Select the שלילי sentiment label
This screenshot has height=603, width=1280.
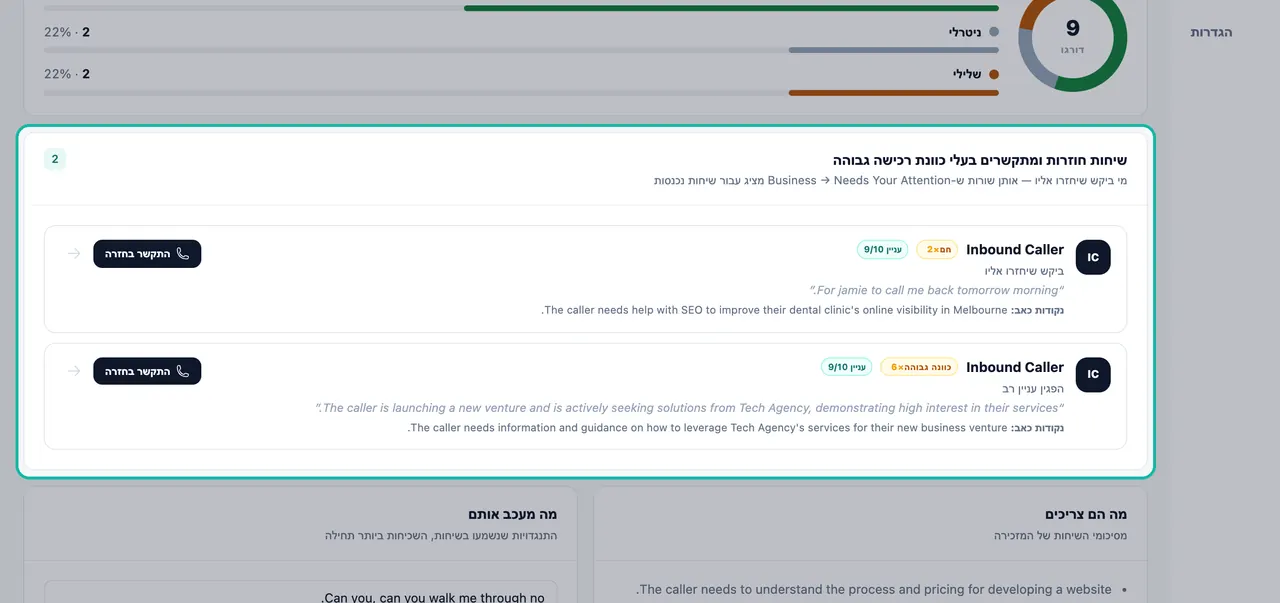967,74
